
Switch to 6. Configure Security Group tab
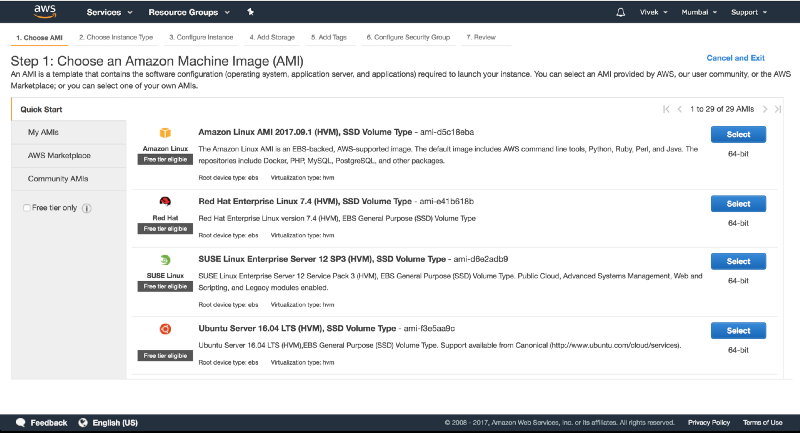pos(408,37)
